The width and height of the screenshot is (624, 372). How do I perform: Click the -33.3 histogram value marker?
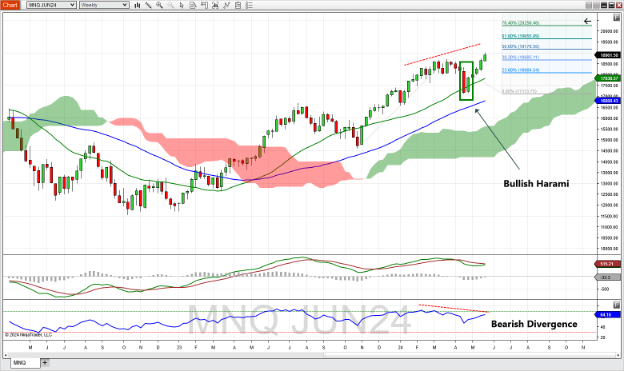(x=608, y=277)
